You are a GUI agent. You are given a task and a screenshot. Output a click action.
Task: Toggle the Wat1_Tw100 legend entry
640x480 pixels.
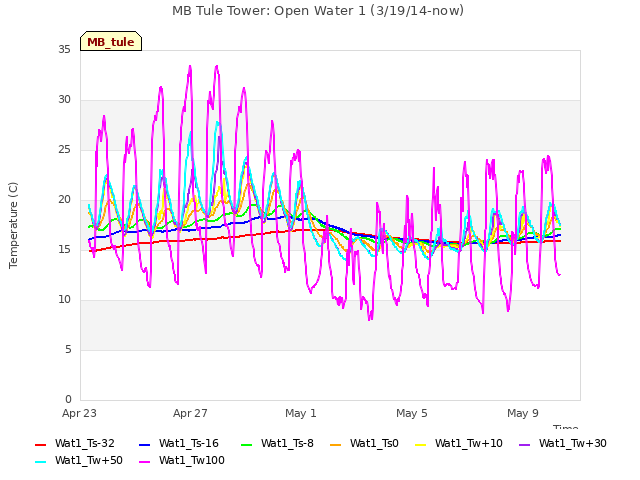pos(182,460)
